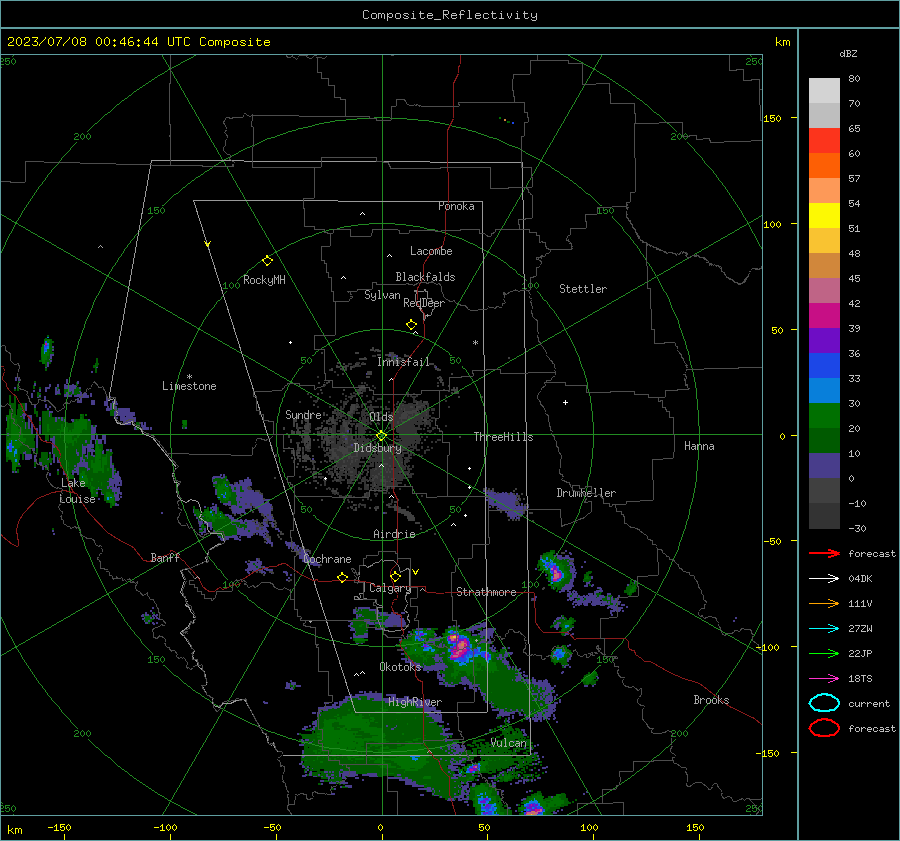900x841 pixels.
Task: Click the 2023/07/08 00:46:44 UTC timestamp
Action: click(138, 42)
